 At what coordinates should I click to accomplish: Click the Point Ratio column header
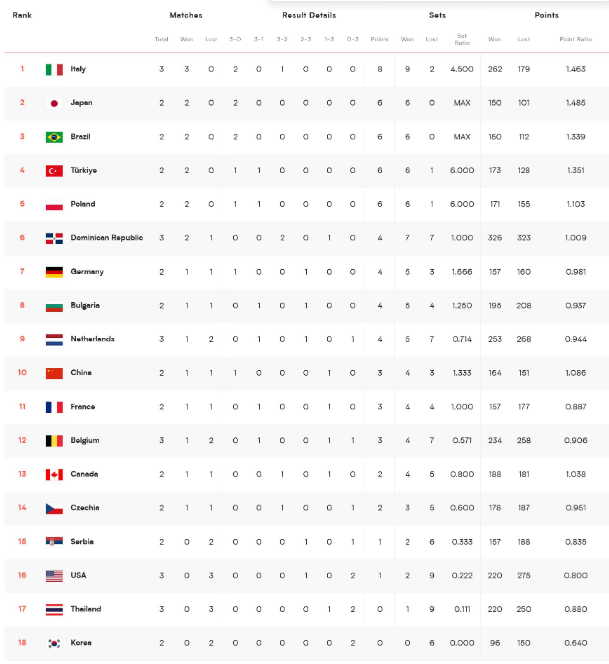click(x=576, y=39)
